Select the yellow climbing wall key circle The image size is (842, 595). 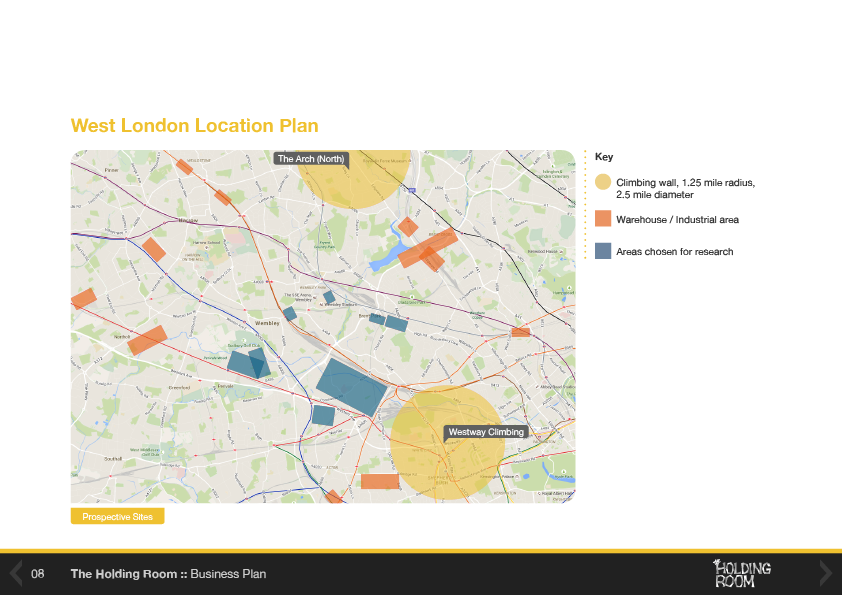click(x=602, y=182)
